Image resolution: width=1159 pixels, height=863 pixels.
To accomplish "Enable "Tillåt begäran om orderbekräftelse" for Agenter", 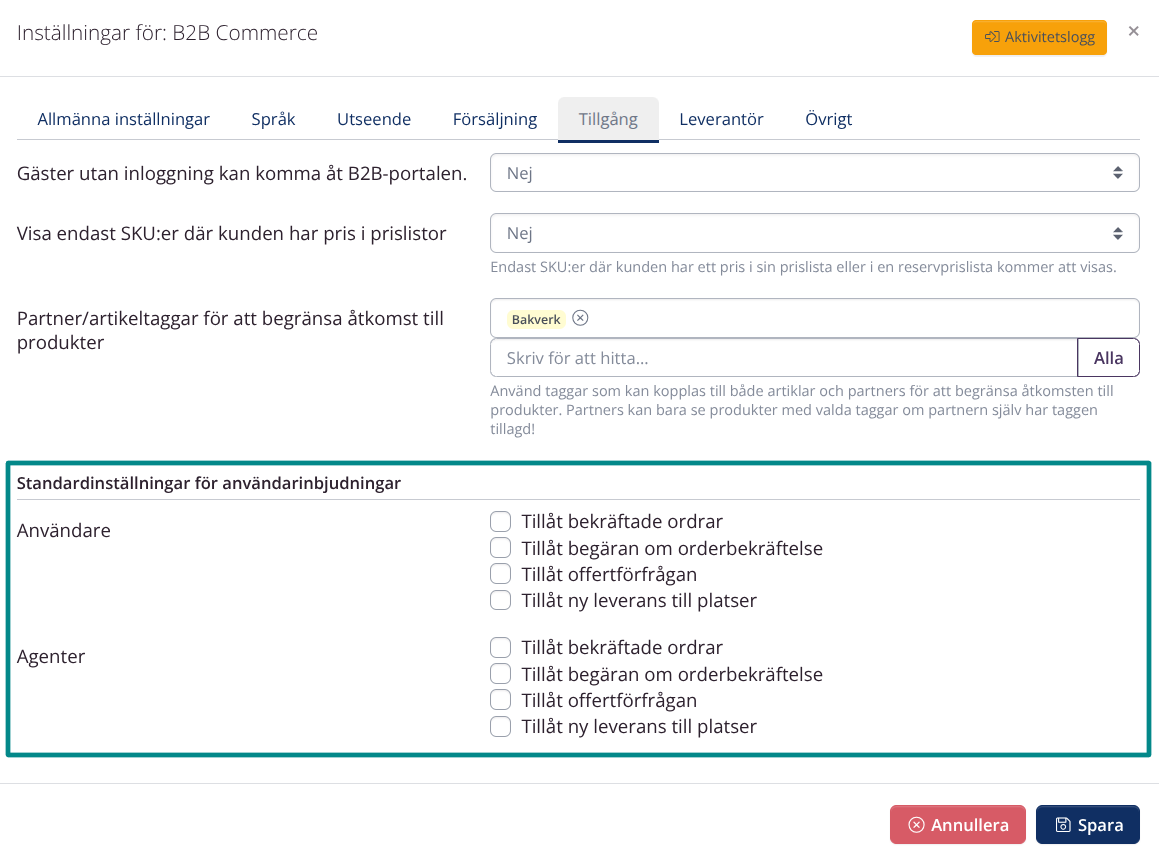I will pyautogui.click(x=500, y=673).
